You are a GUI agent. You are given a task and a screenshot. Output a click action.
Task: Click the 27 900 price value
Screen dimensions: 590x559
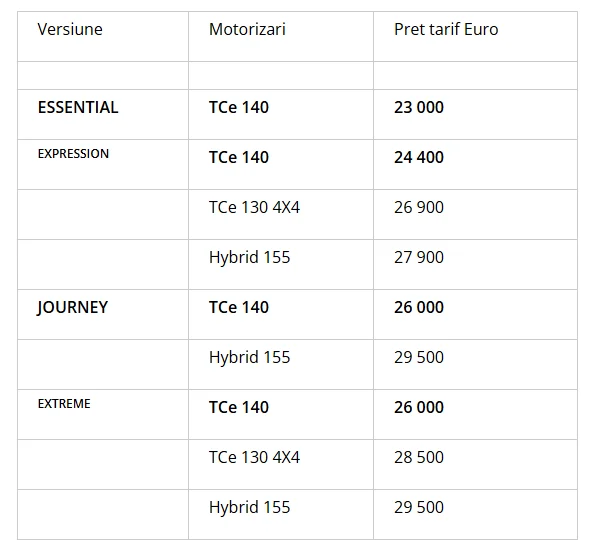pos(419,257)
